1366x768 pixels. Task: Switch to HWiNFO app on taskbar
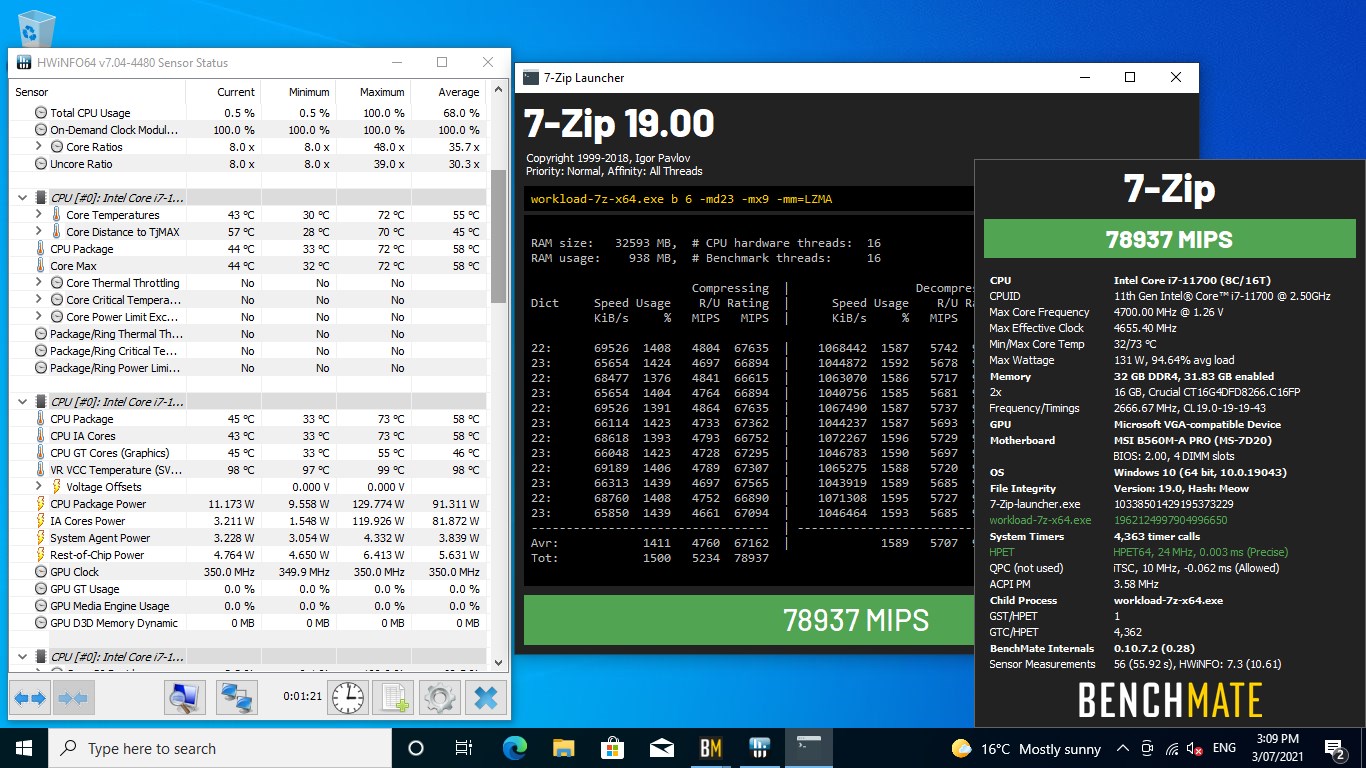coord(760,748)
